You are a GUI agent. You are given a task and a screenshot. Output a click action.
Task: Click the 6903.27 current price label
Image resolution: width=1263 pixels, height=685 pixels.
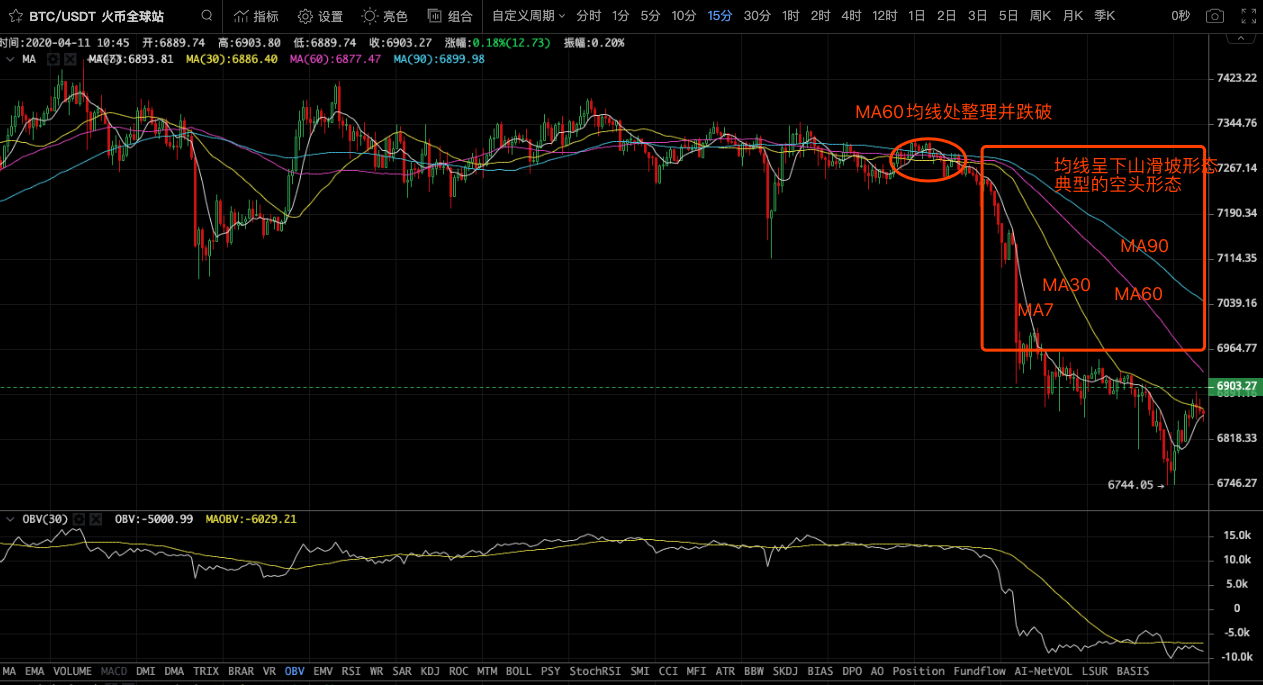[1235, 386]
